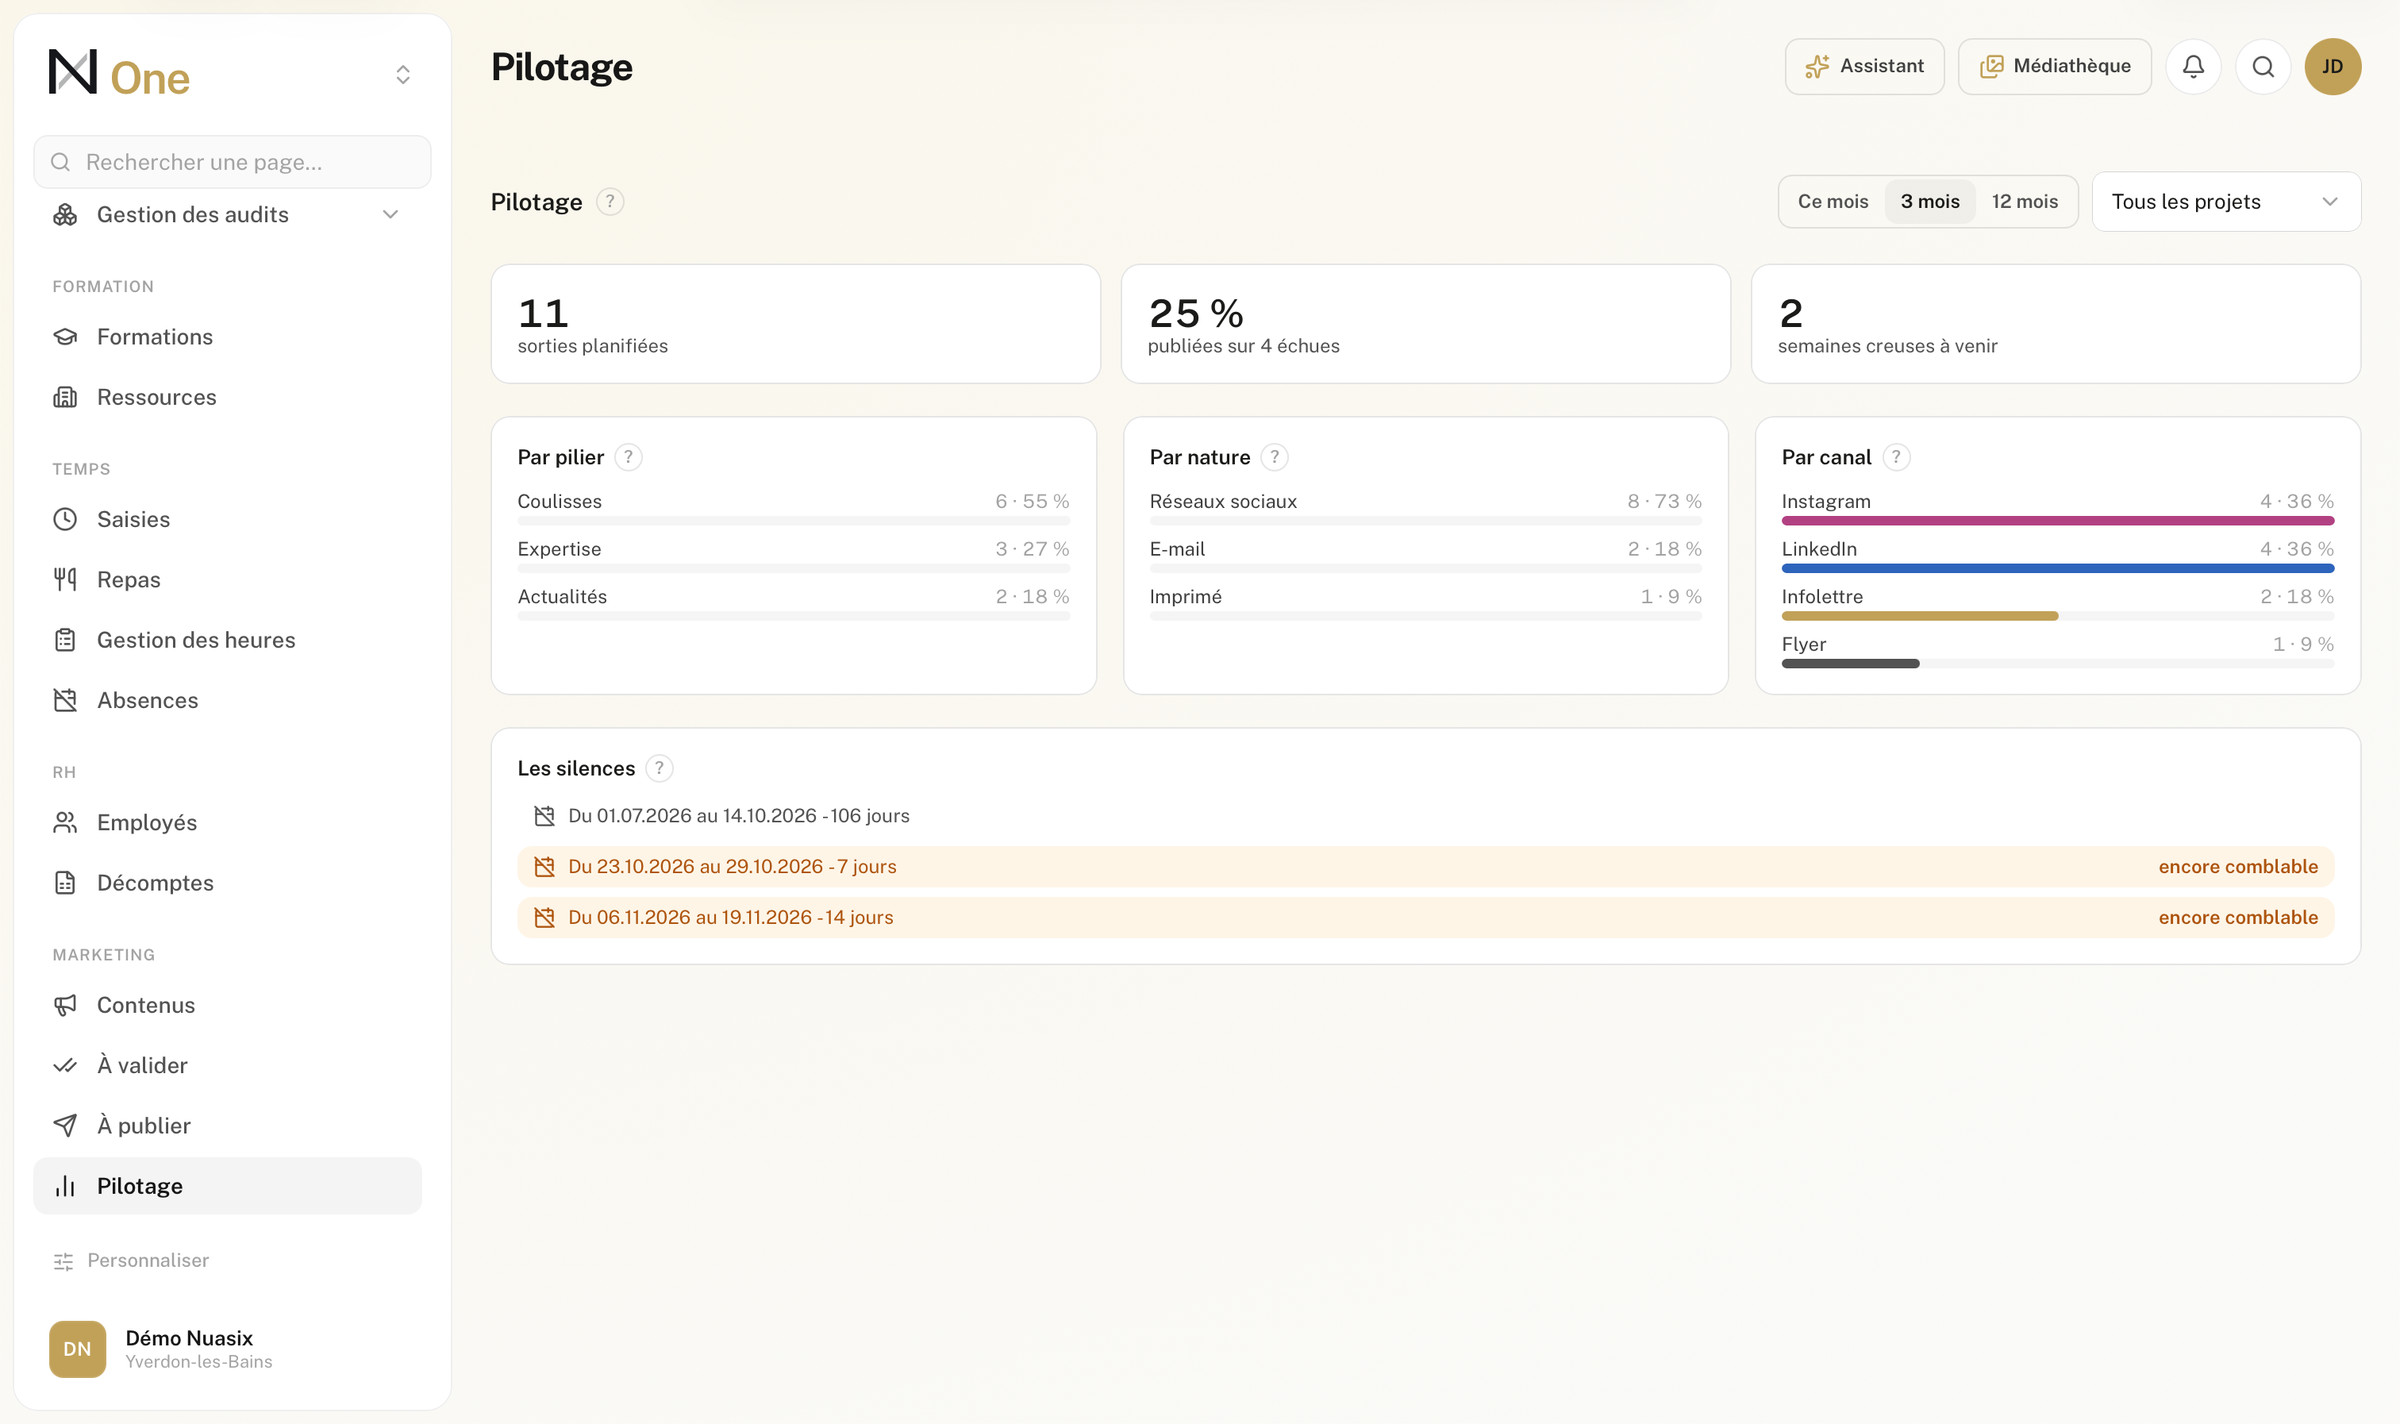The height and width of the screenshot is (1424, 2400).
Task: Show help for Par pilier
Action: 628,457
